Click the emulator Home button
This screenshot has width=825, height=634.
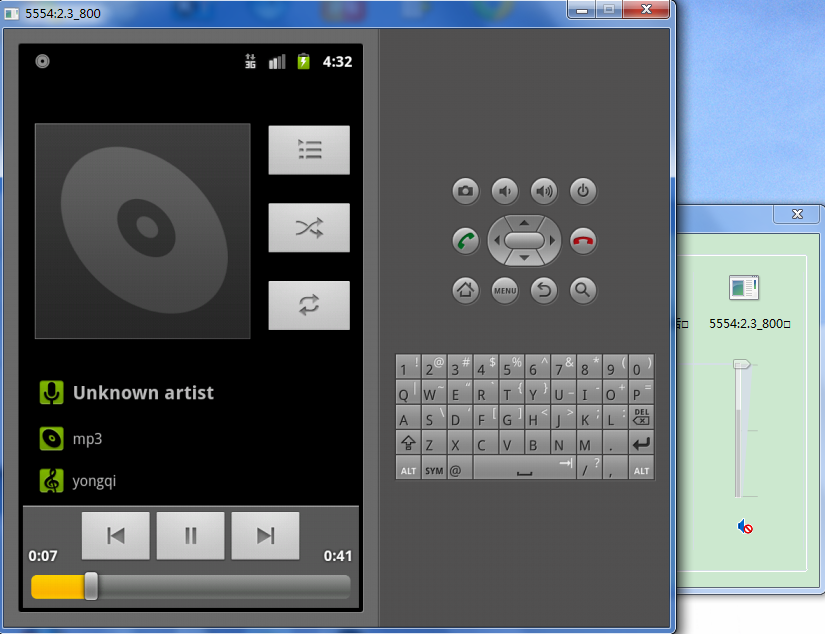click(x=466, y=290)
